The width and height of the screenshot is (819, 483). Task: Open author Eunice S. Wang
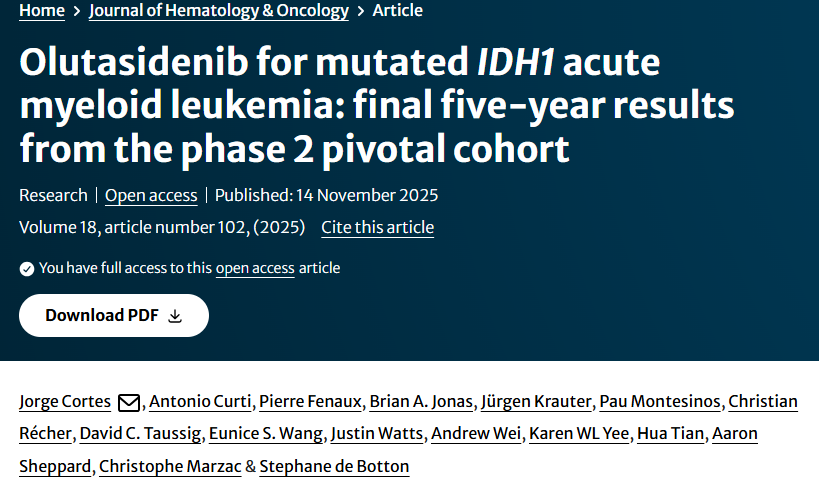(x=265, y=434)
